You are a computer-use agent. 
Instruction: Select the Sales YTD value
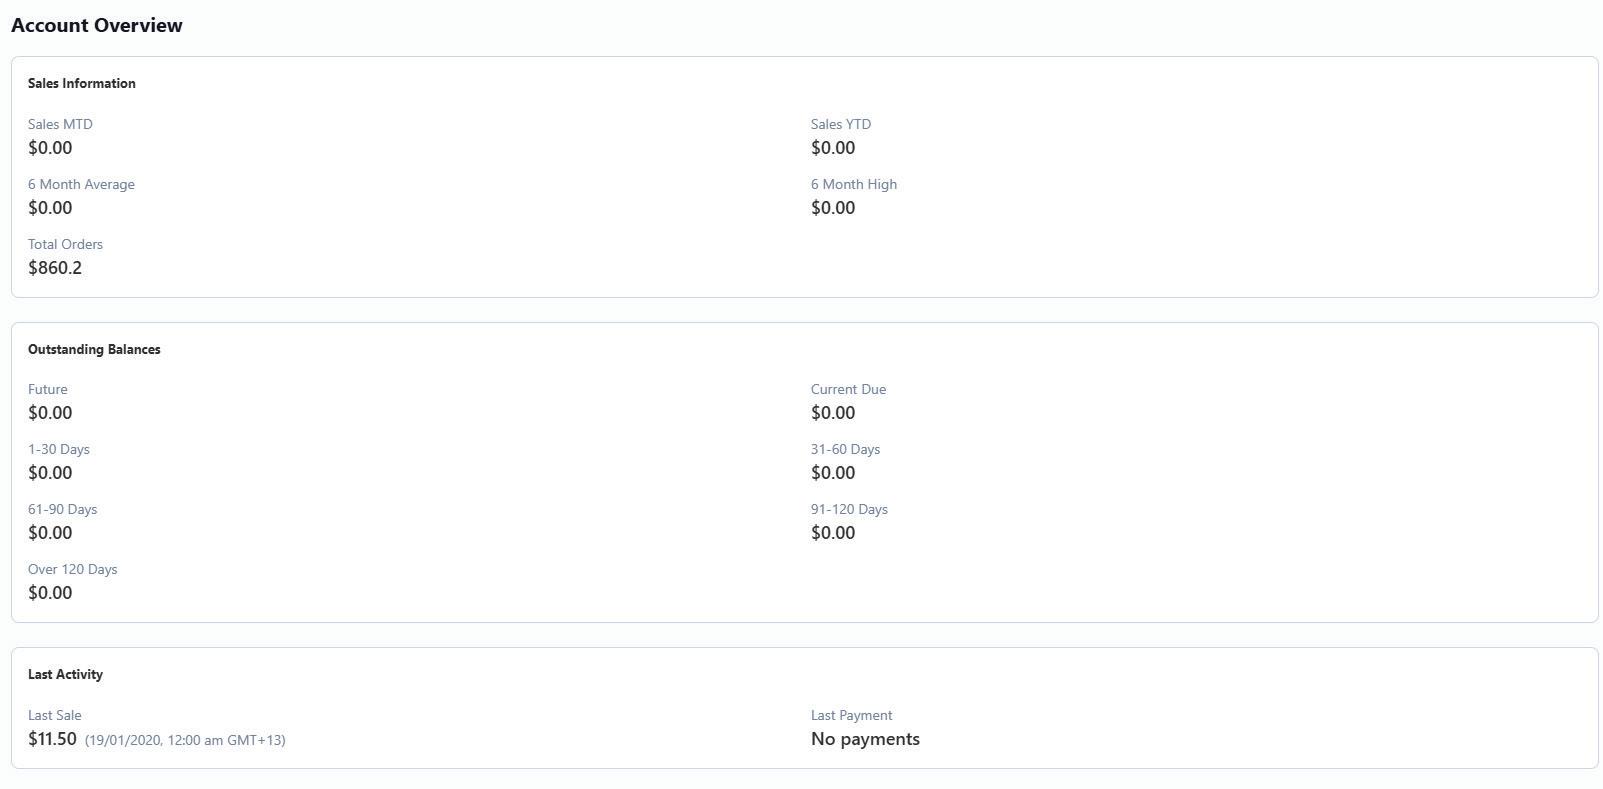[832, 148]
